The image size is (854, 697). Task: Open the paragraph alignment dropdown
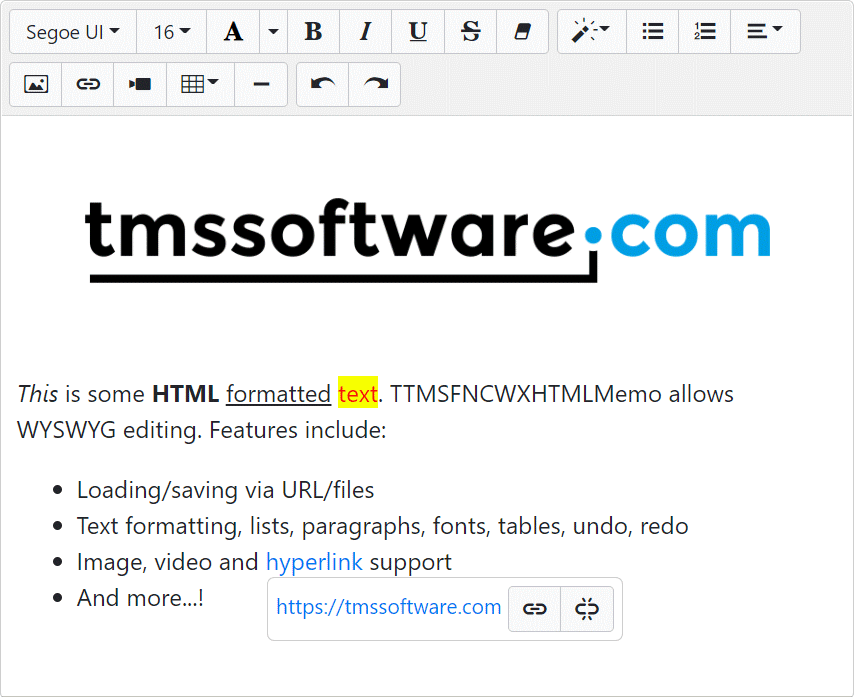click(765, 32)
